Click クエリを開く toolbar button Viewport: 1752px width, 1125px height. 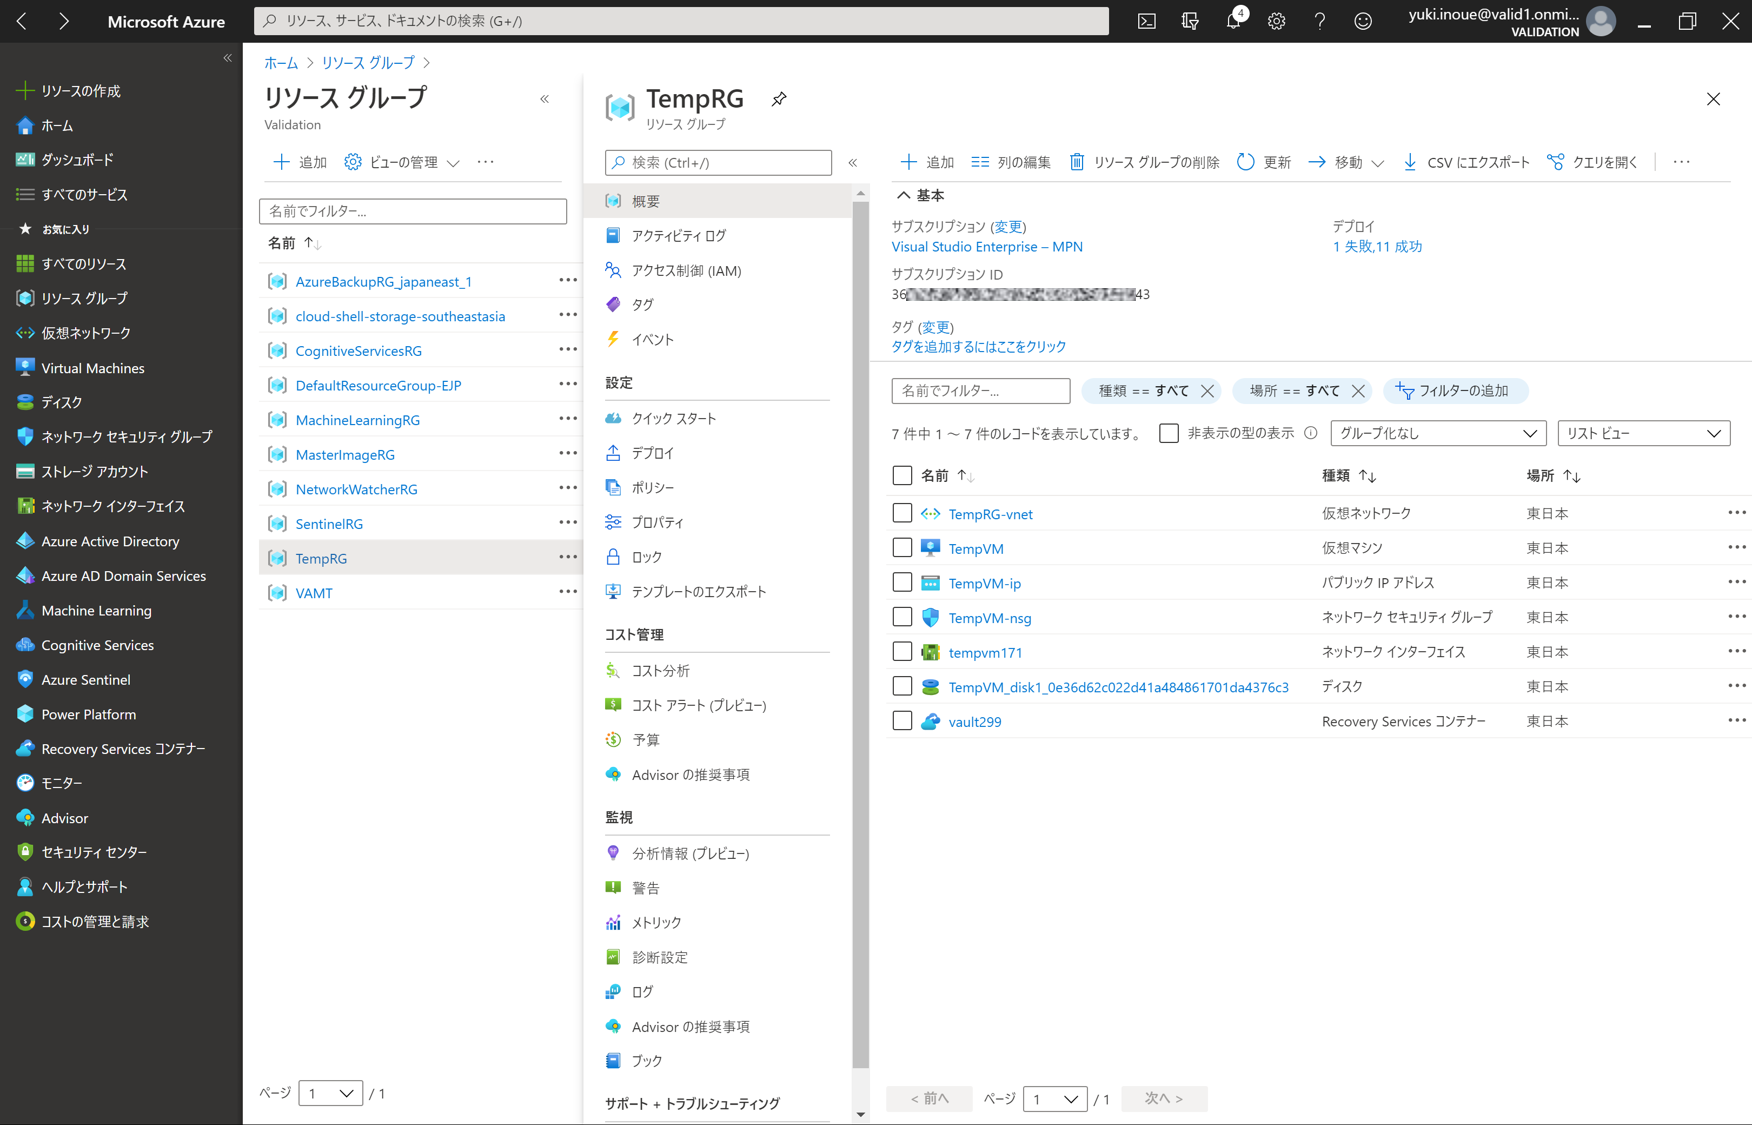click(1592, 162)
